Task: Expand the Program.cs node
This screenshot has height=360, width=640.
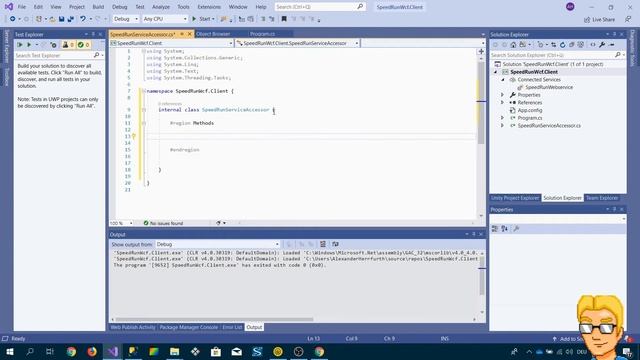Action: pyautogui.click(x=502, y=118)
